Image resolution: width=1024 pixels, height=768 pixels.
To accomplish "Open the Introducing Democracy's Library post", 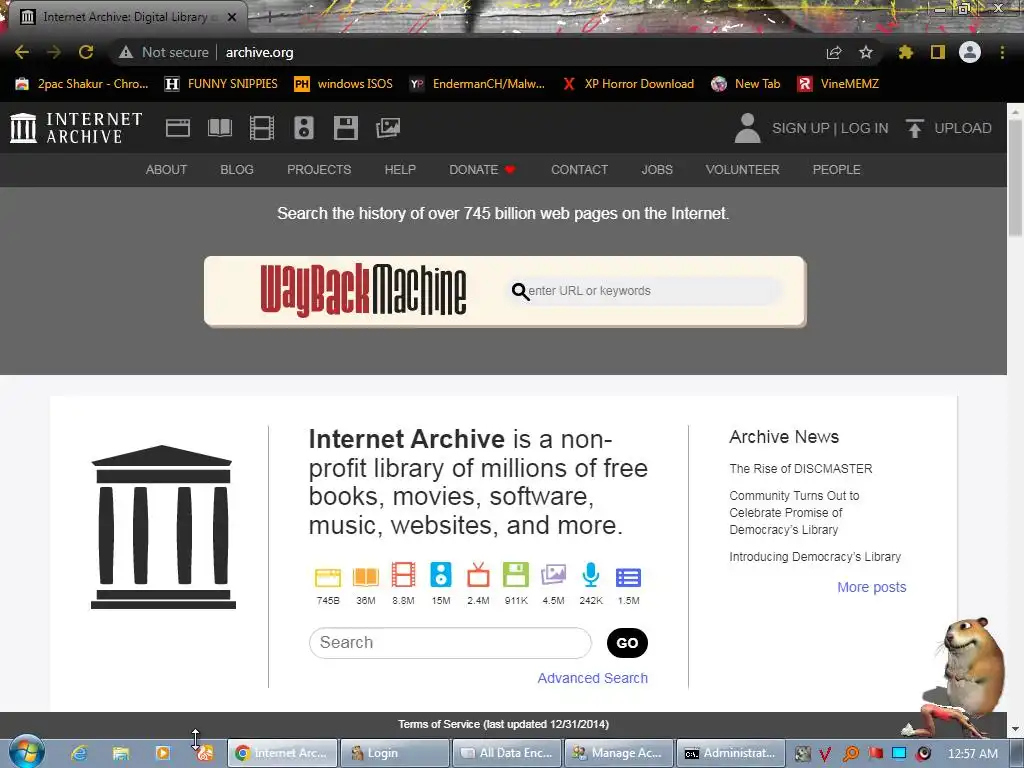I will click(815, 557).
